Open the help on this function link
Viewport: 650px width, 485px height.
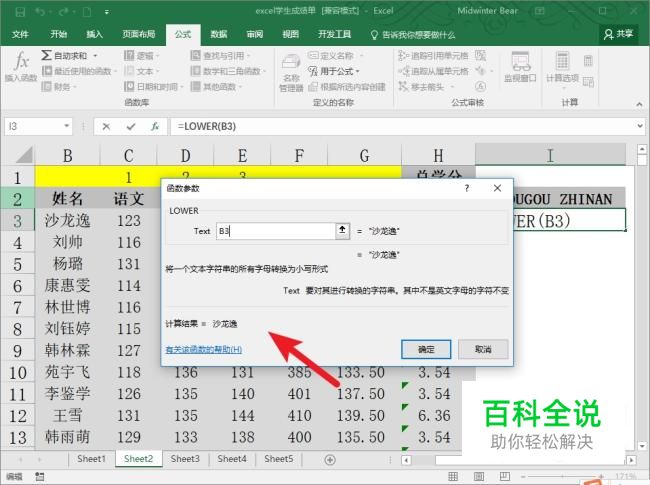click(203, 349)
